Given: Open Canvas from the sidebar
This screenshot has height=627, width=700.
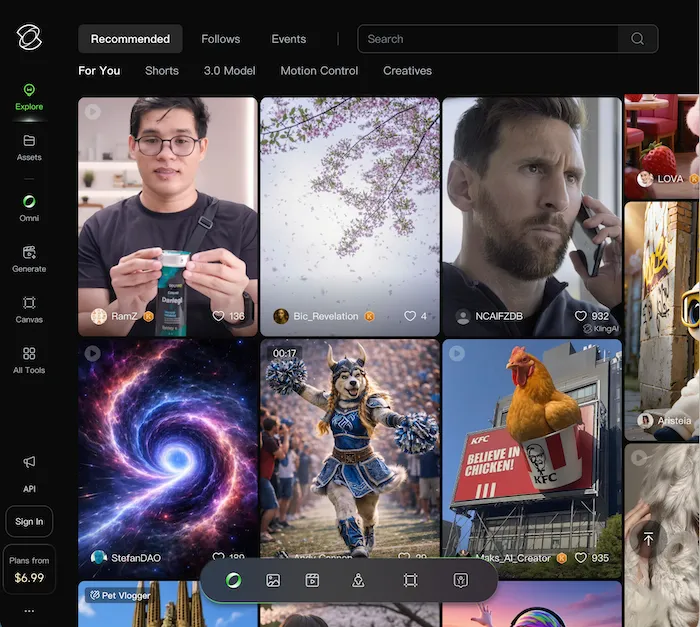Looking at the screenshot, I should (29, 309).
